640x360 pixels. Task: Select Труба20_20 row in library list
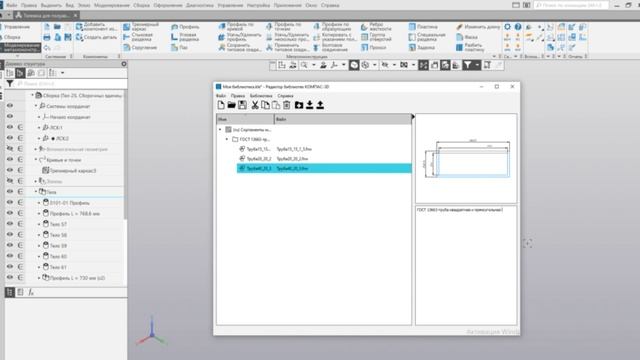pos(324,158)
